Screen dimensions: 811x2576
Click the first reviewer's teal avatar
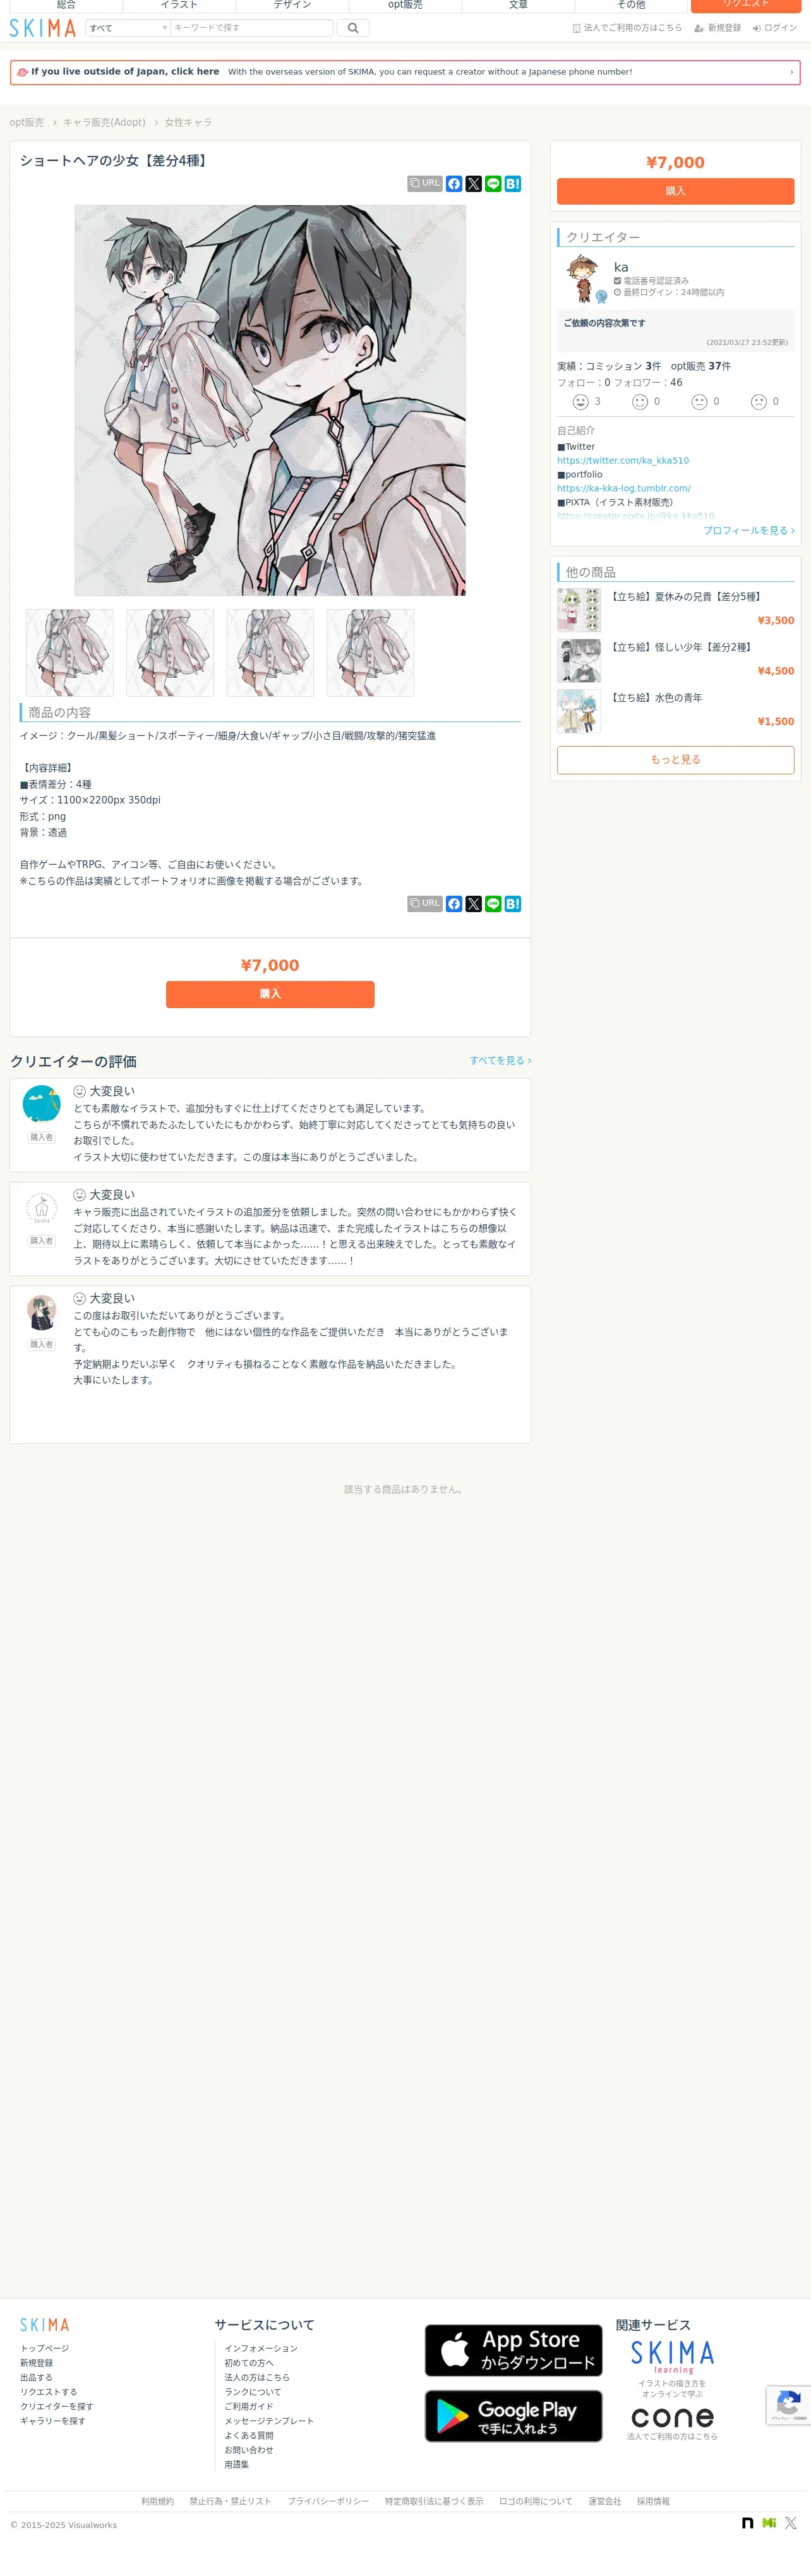(41, 1104)
